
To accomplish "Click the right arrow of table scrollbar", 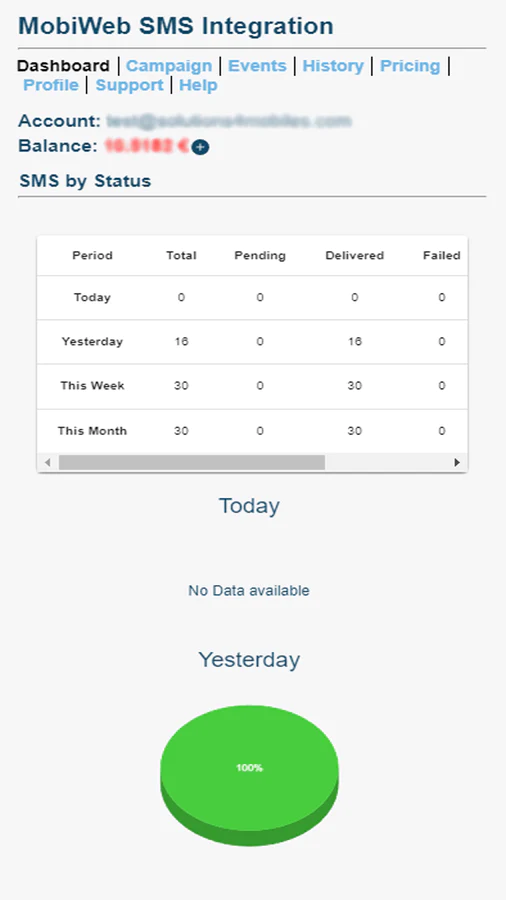I will coord(457,462).
